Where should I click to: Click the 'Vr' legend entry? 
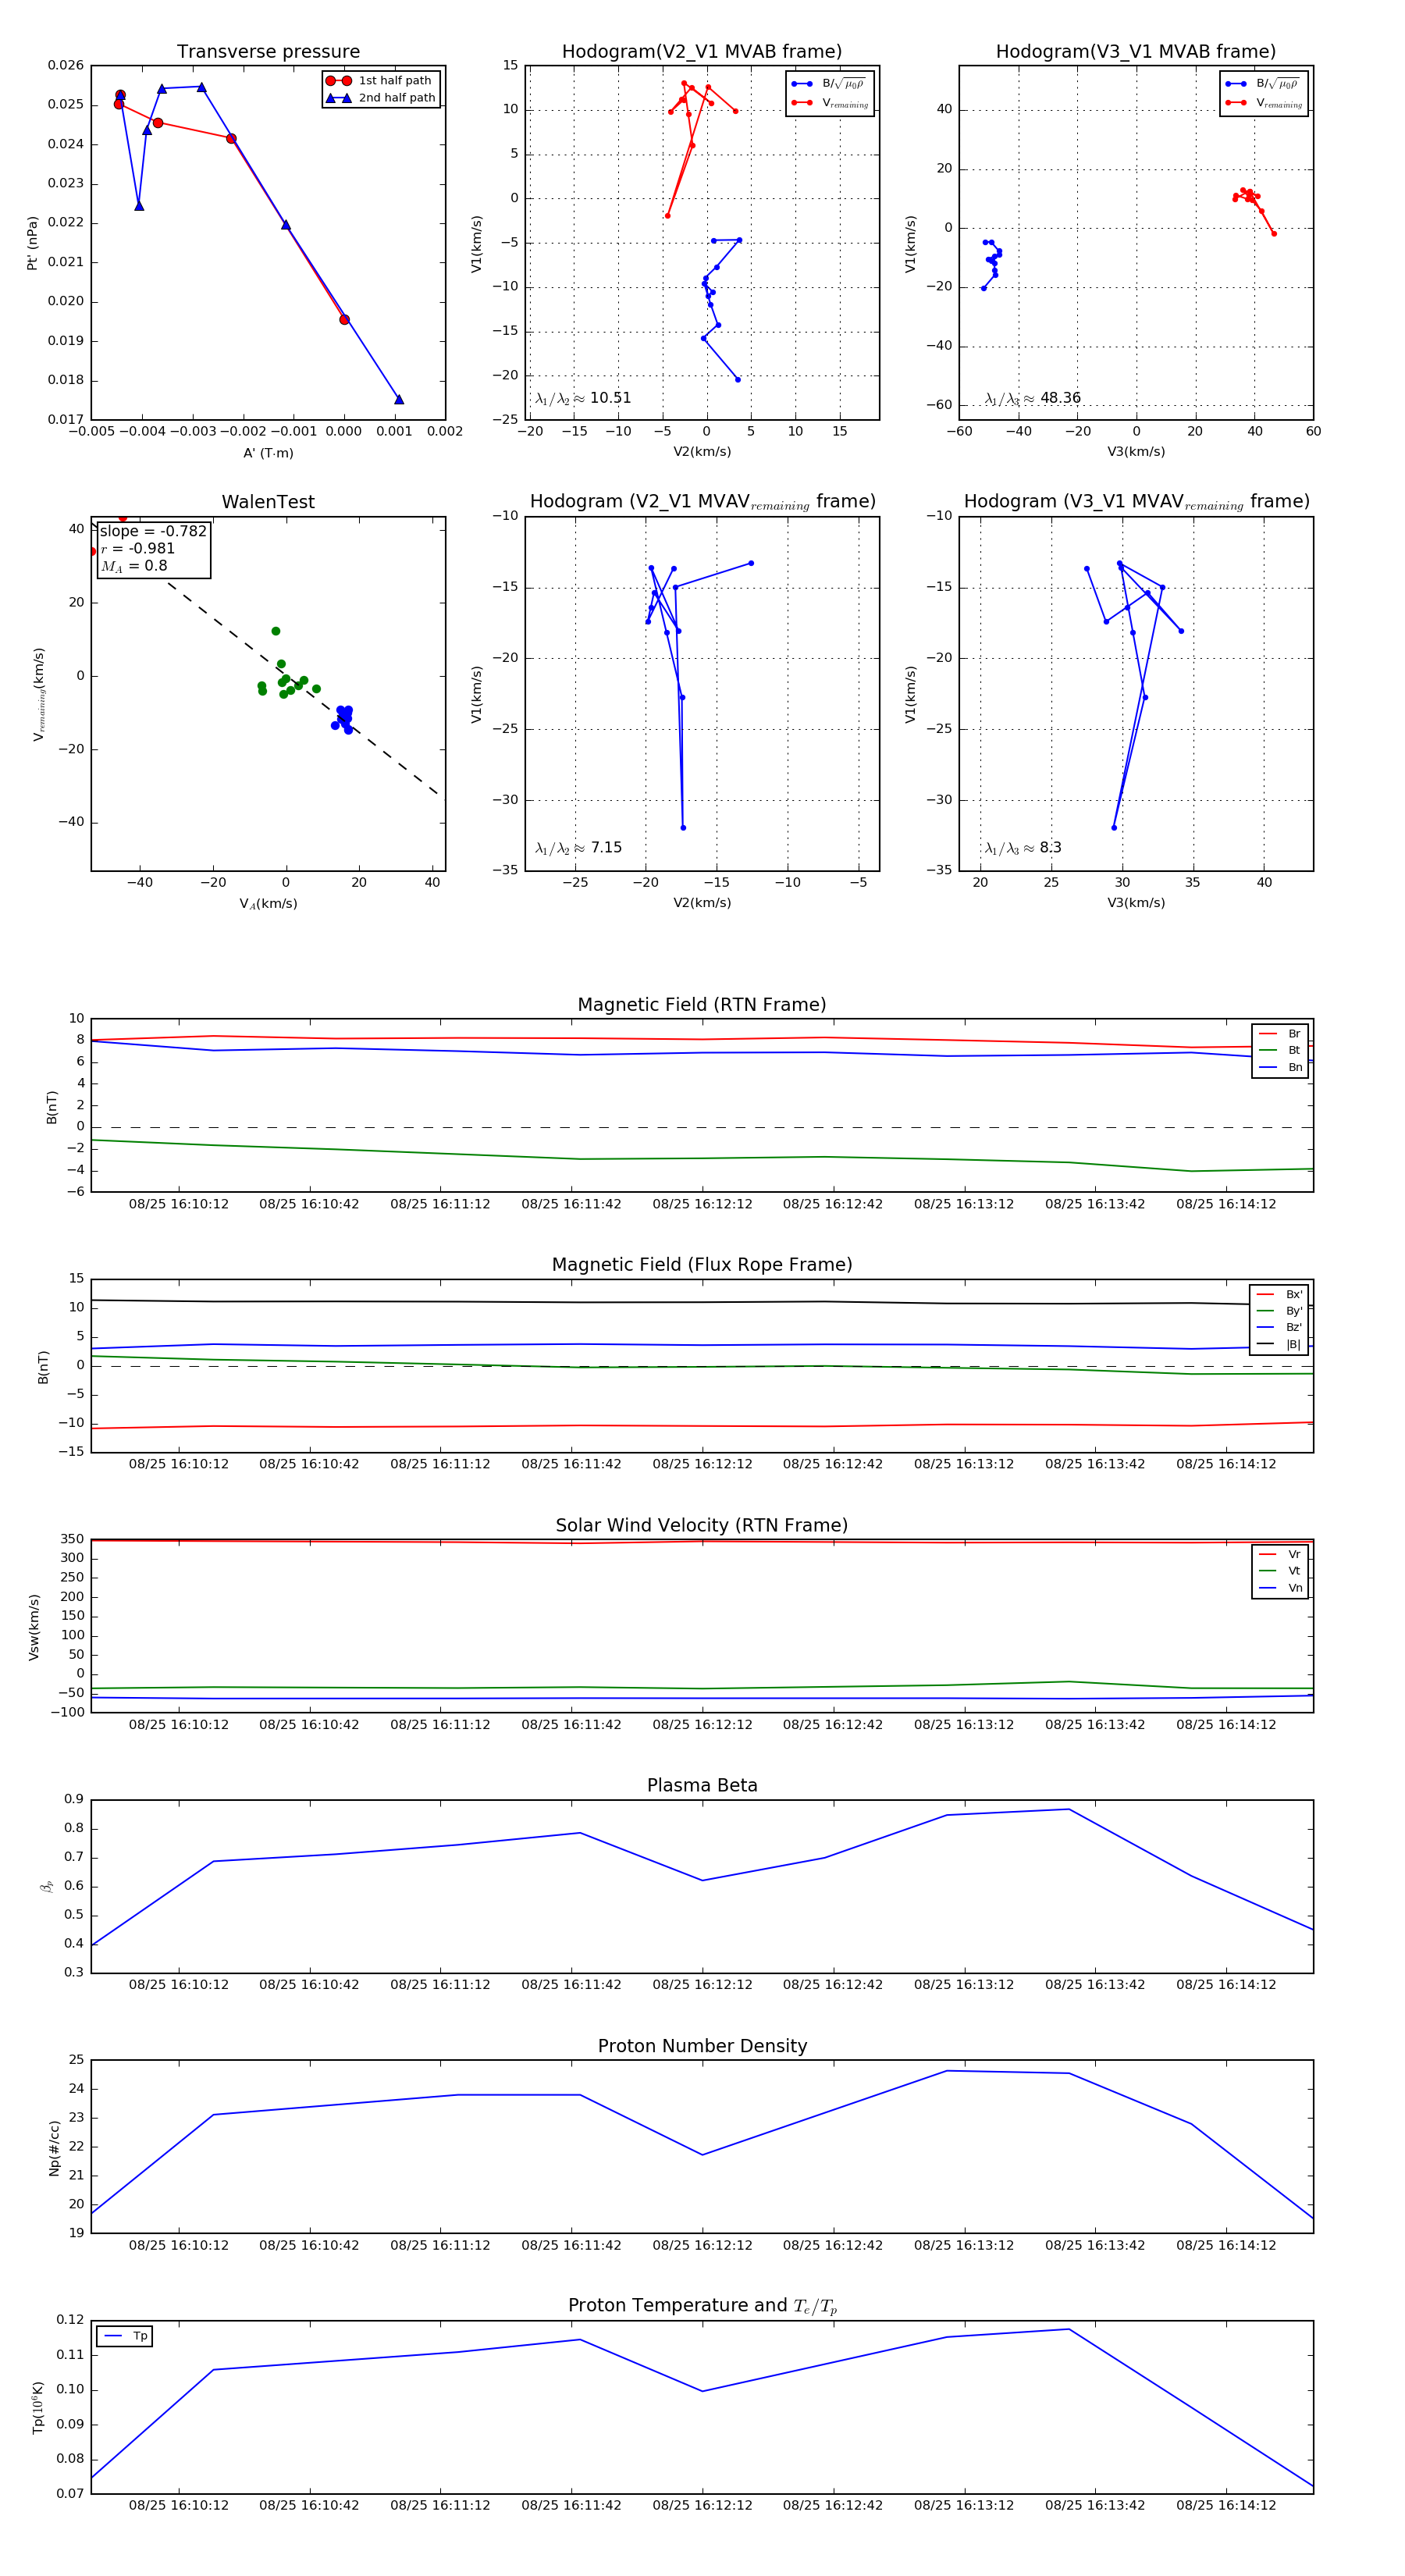click(1280, 1554)
